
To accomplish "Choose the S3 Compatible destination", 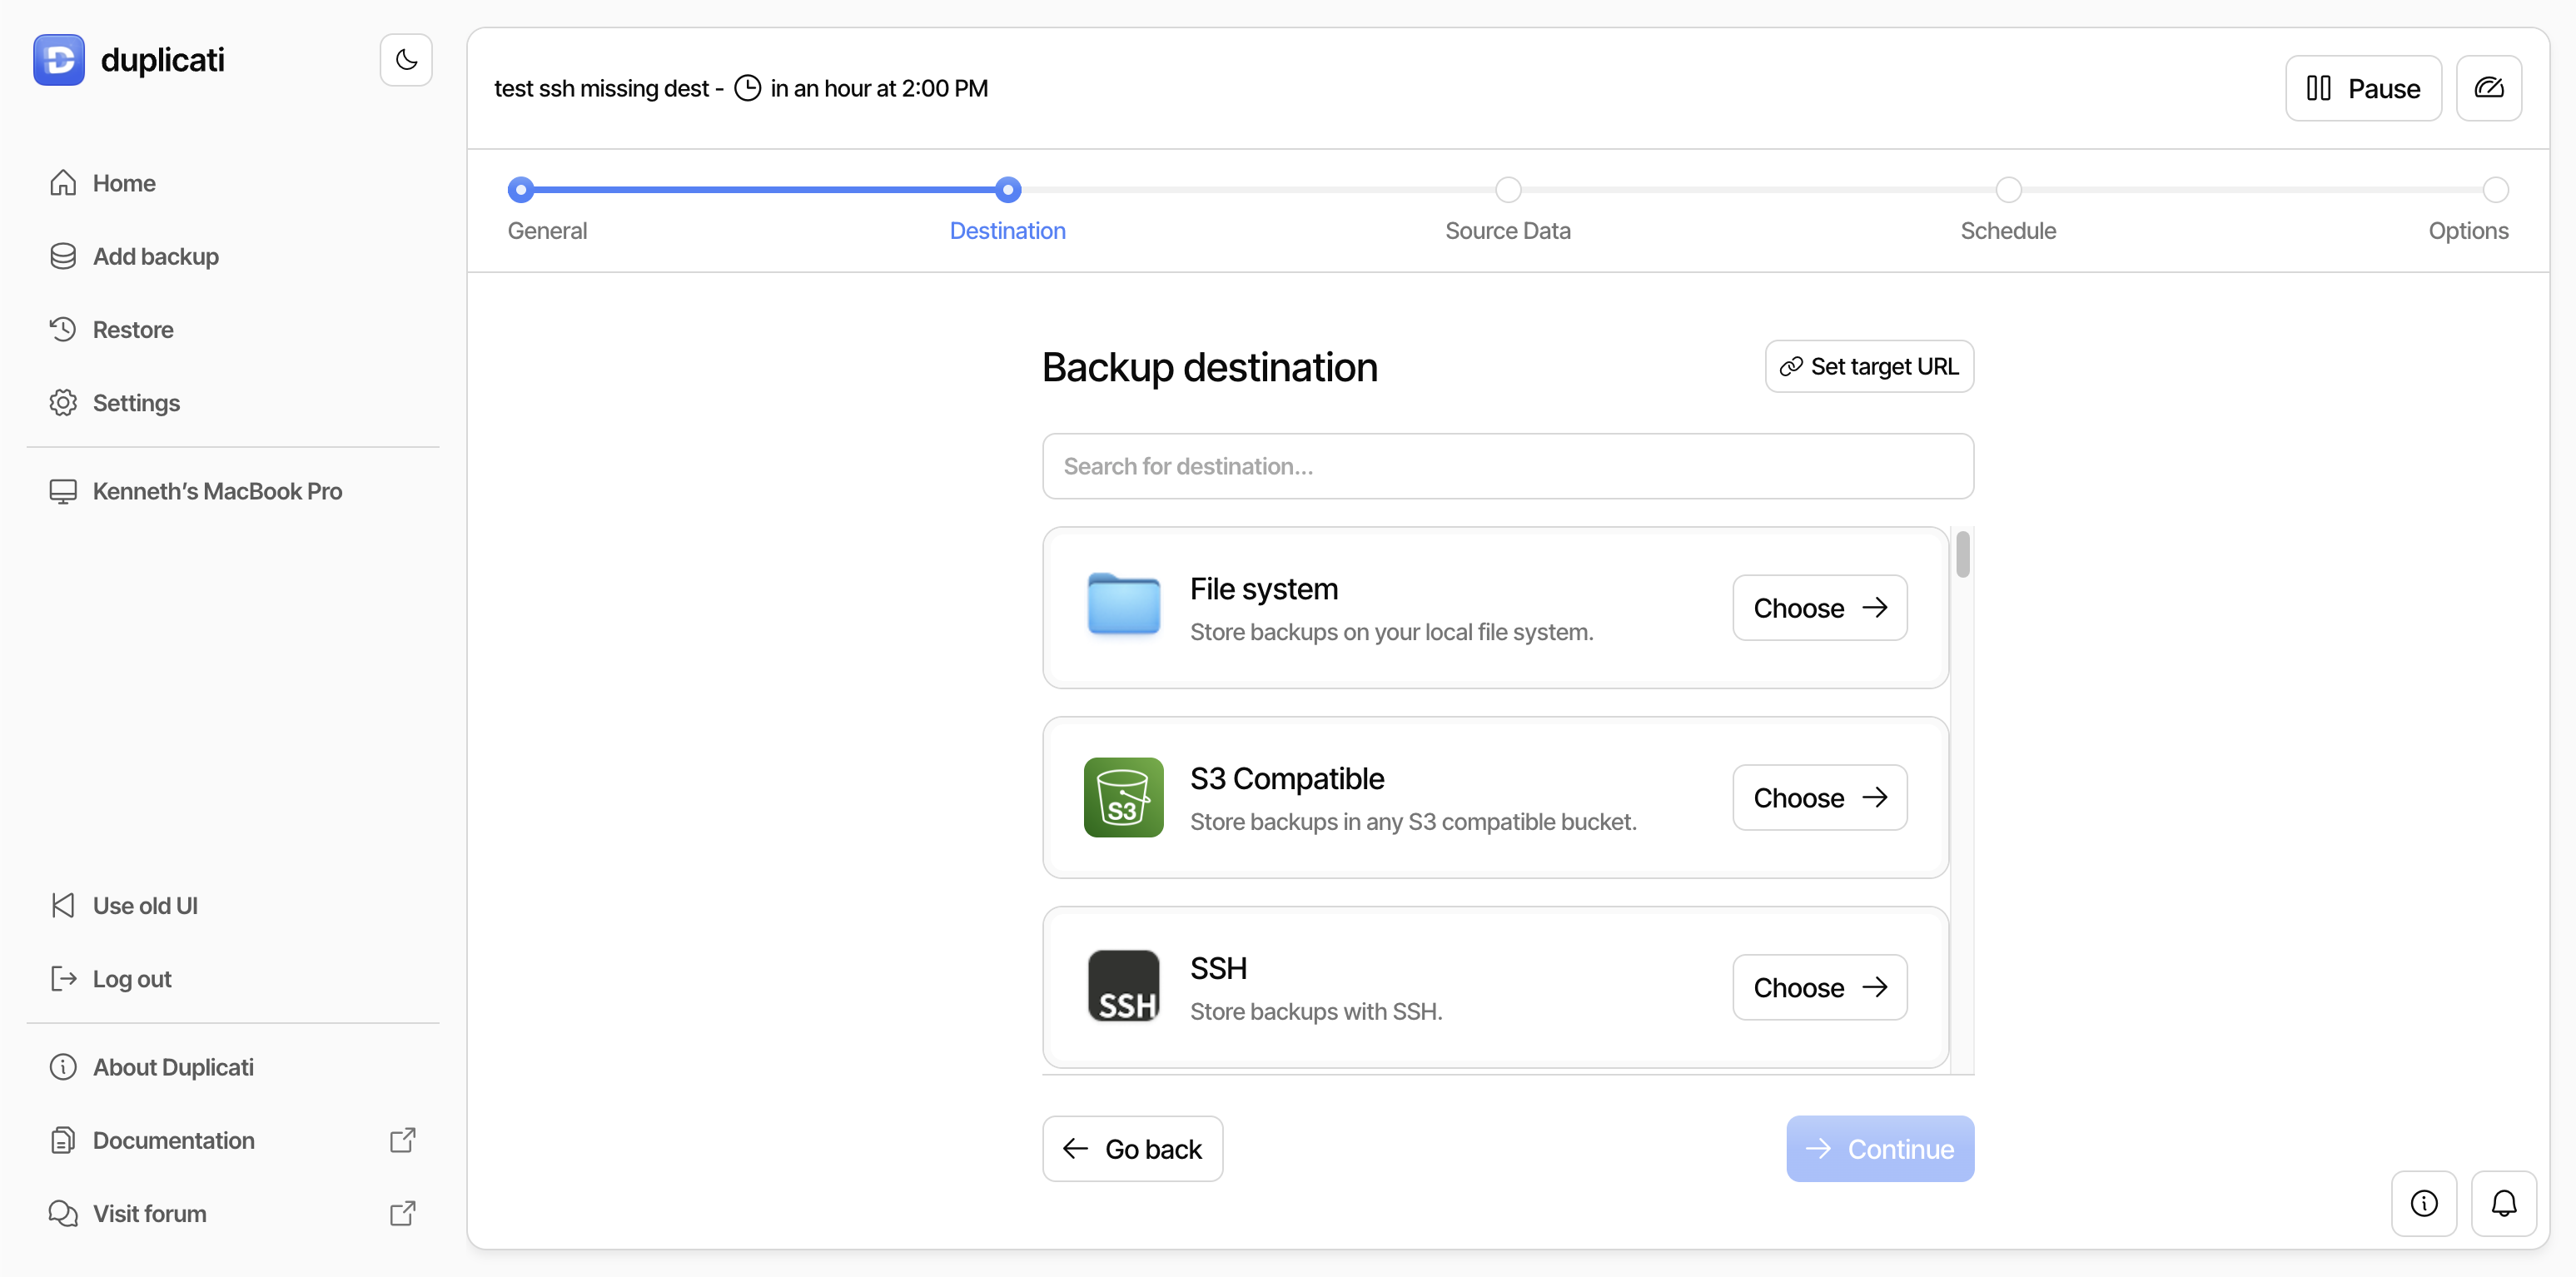I will click(x=1819, y=797).
